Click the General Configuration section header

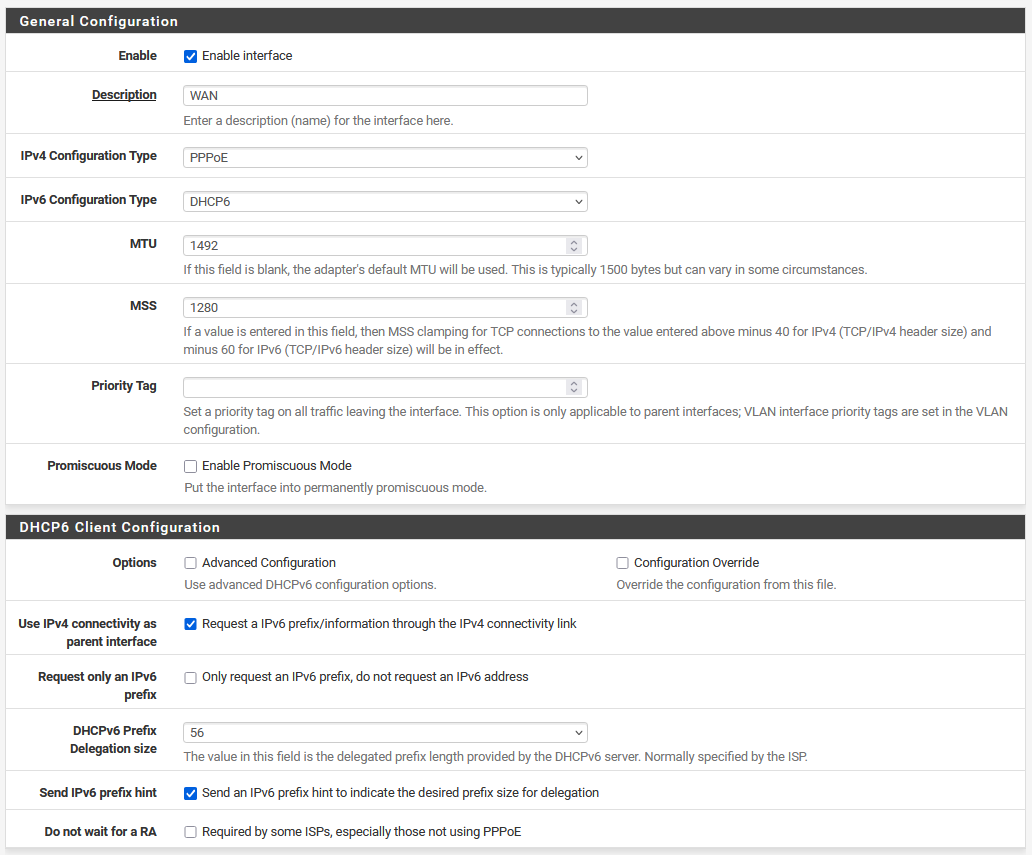point(515,21)
